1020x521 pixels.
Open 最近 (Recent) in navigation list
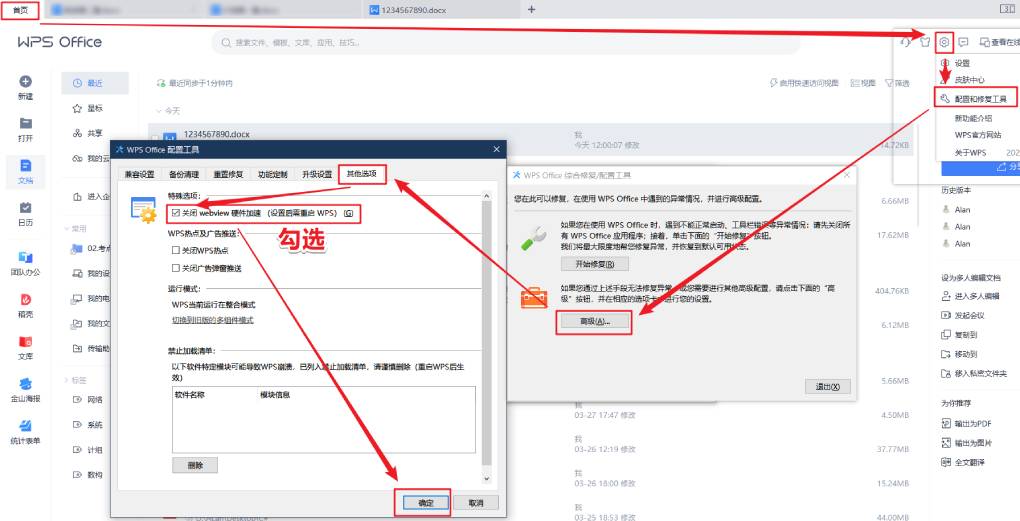[95, 83]
